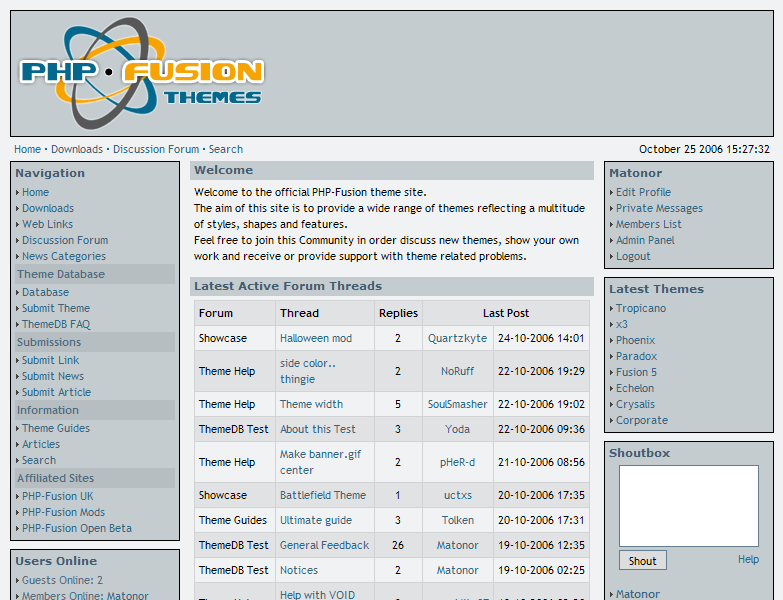Open Members List link
Viewport: 783px width, 600px height.
[x=649, y=224]
